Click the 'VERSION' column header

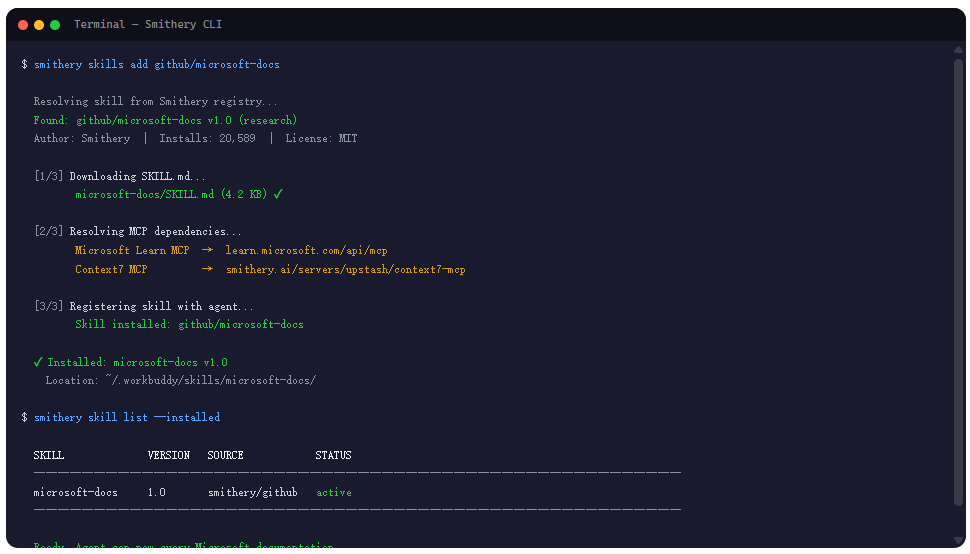click(169, 455)
